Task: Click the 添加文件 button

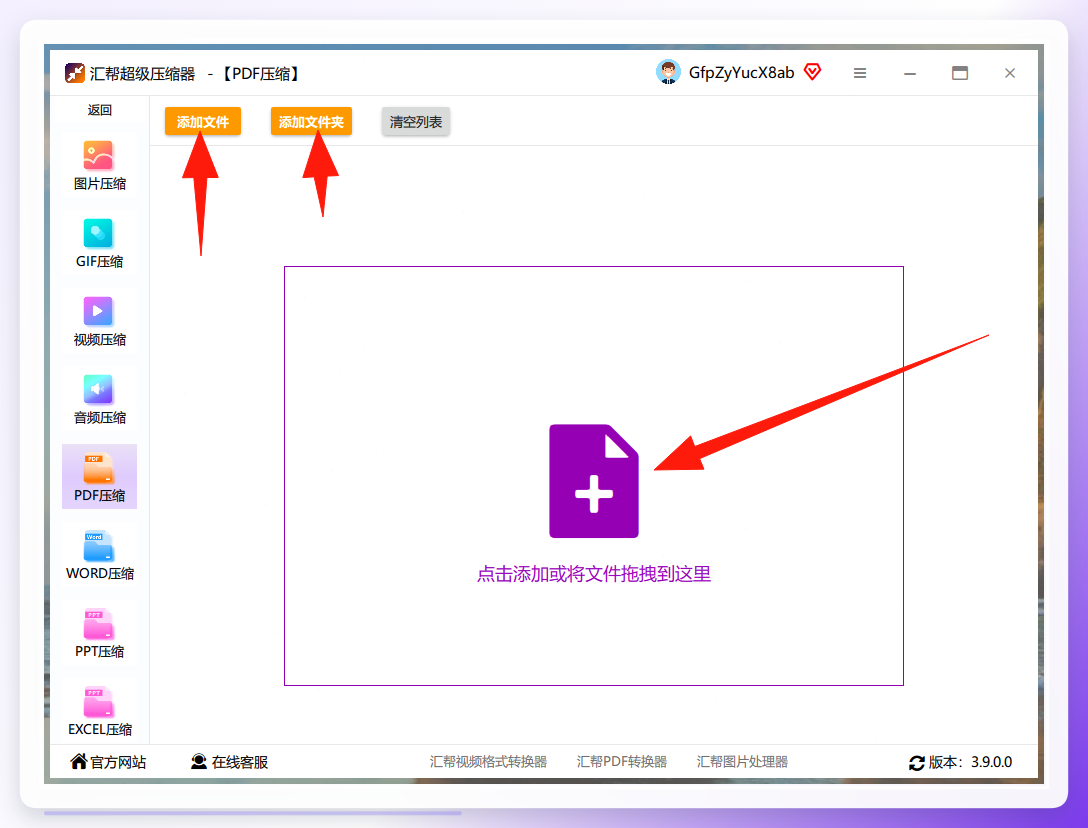Action: (x=203, y=121)
